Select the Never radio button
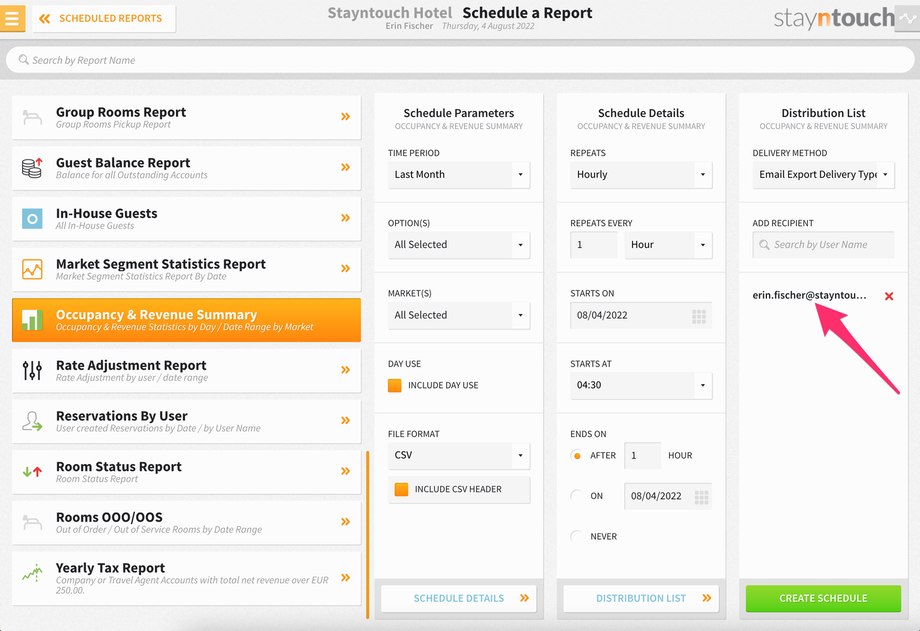920x631 pixels. (577, 536)
